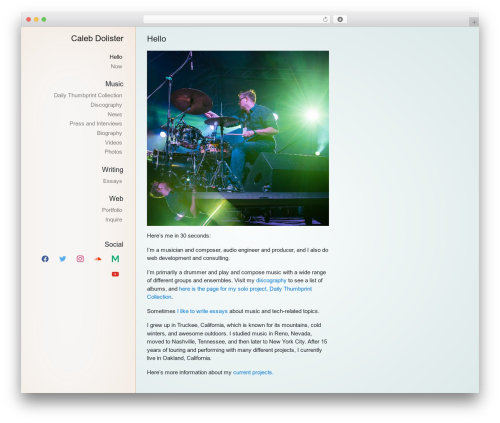Follow the current projects link
Viewport: 500px width, 423px height.
point(253,372)
